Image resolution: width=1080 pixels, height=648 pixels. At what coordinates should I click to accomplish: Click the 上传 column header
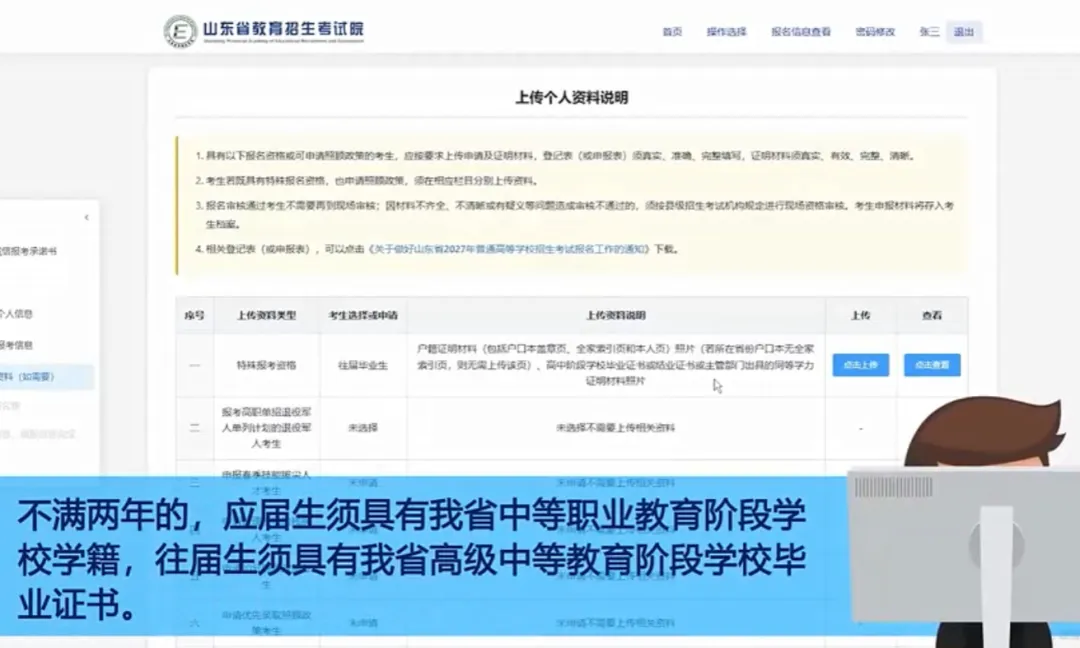860,315
